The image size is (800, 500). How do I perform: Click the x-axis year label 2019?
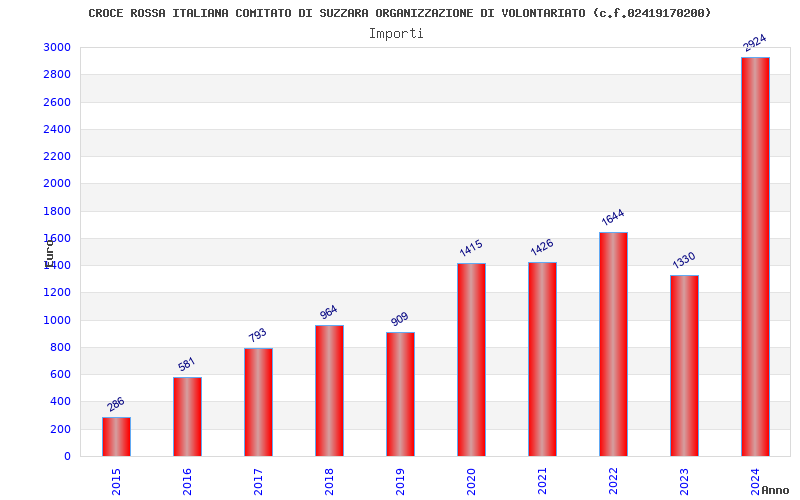pyautogui.click(x=400, y=482)
